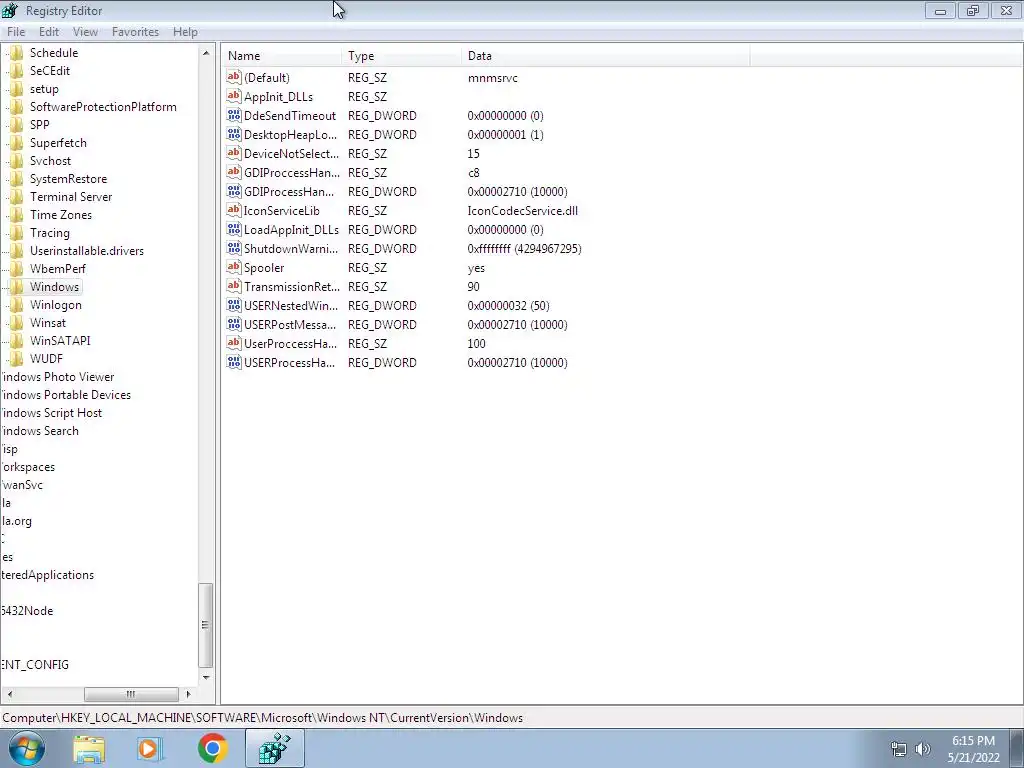The height and width of the screenshot is (768, 1024).
Task: Select the Terminal Server key
Action: [71, 197]
